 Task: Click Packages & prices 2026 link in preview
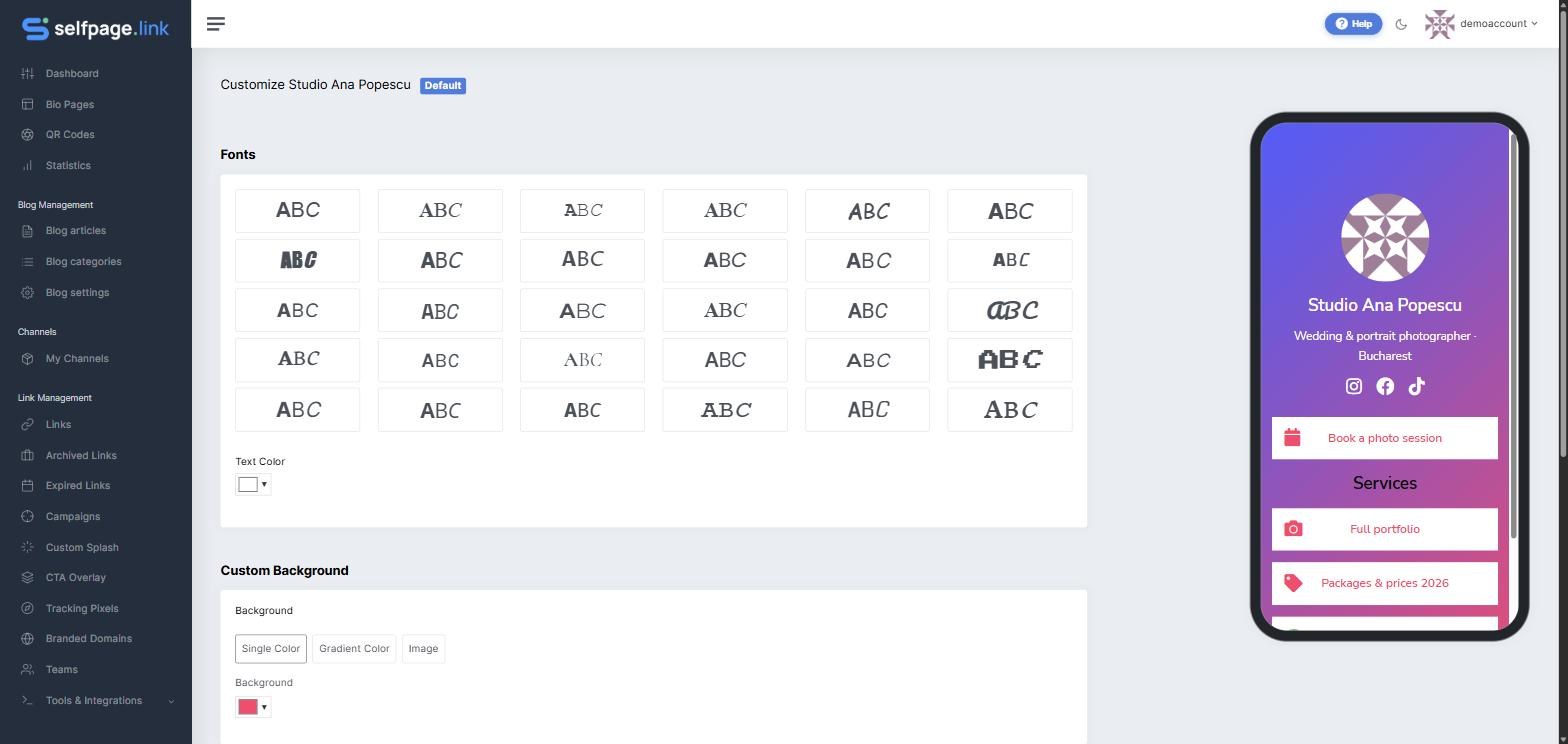(x=1385, y=583)
